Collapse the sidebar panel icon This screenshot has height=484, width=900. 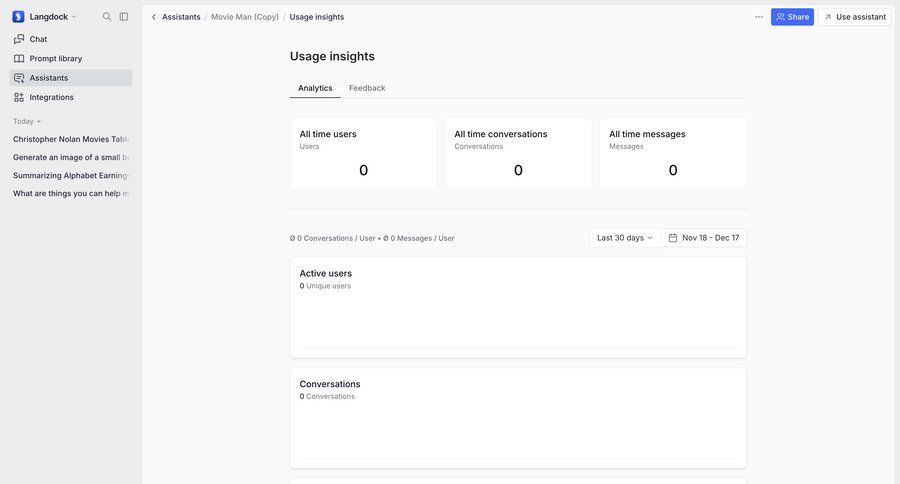point(123,17)
